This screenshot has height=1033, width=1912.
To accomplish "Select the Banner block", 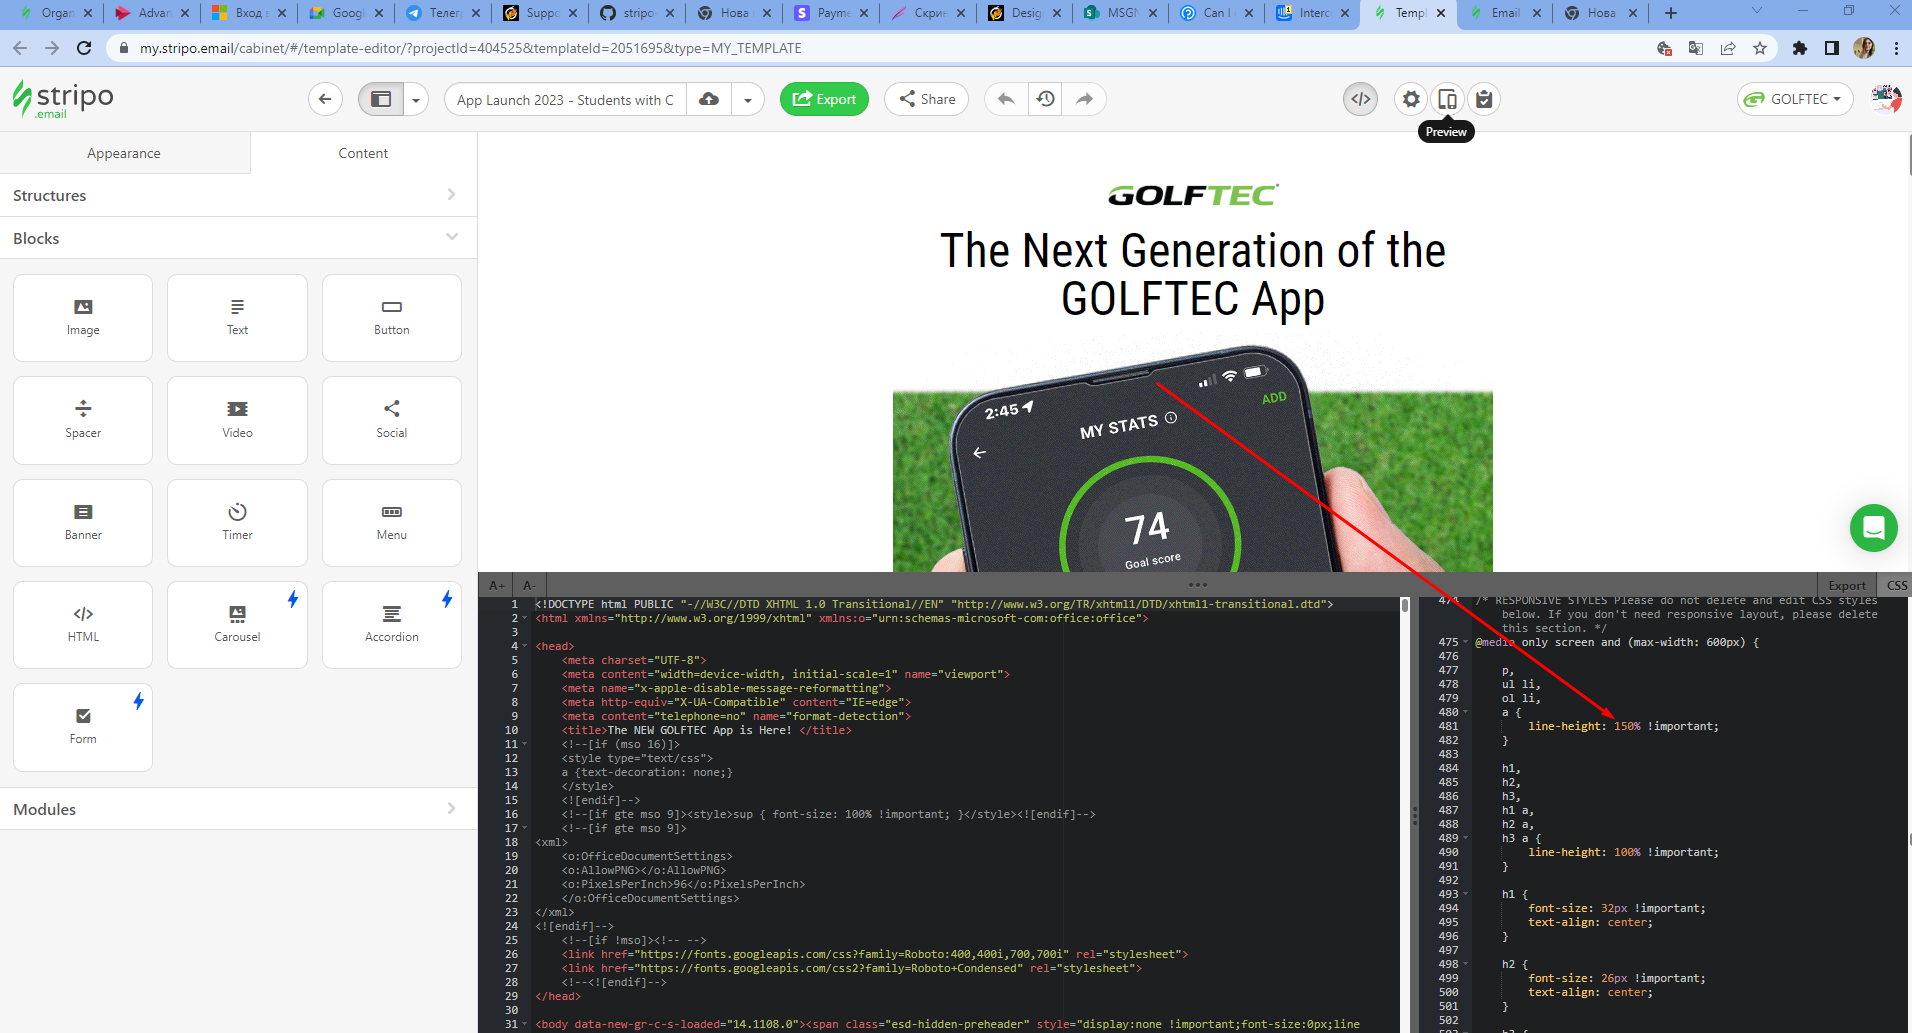I will 83,522.
